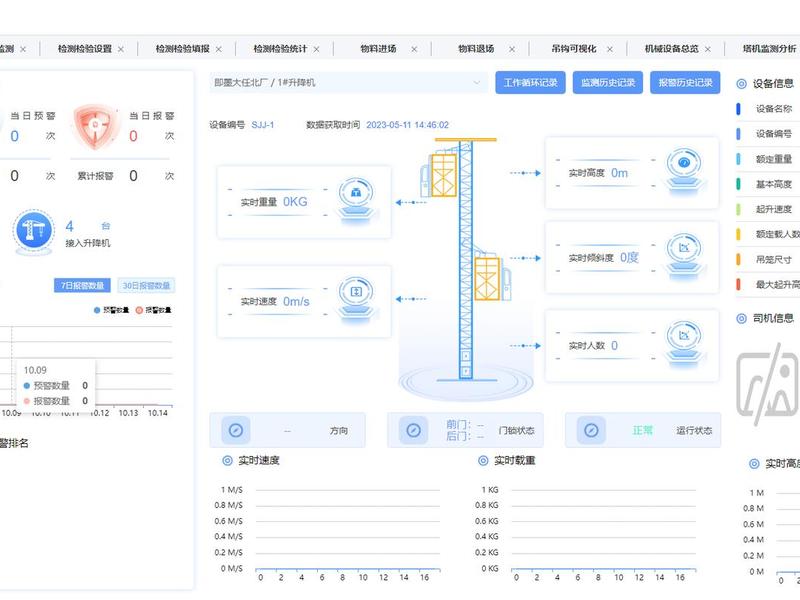Viewport: 800px width, 600px height.
Task: Click the 实时高度 height icon
Action: [x=684, y=170]
